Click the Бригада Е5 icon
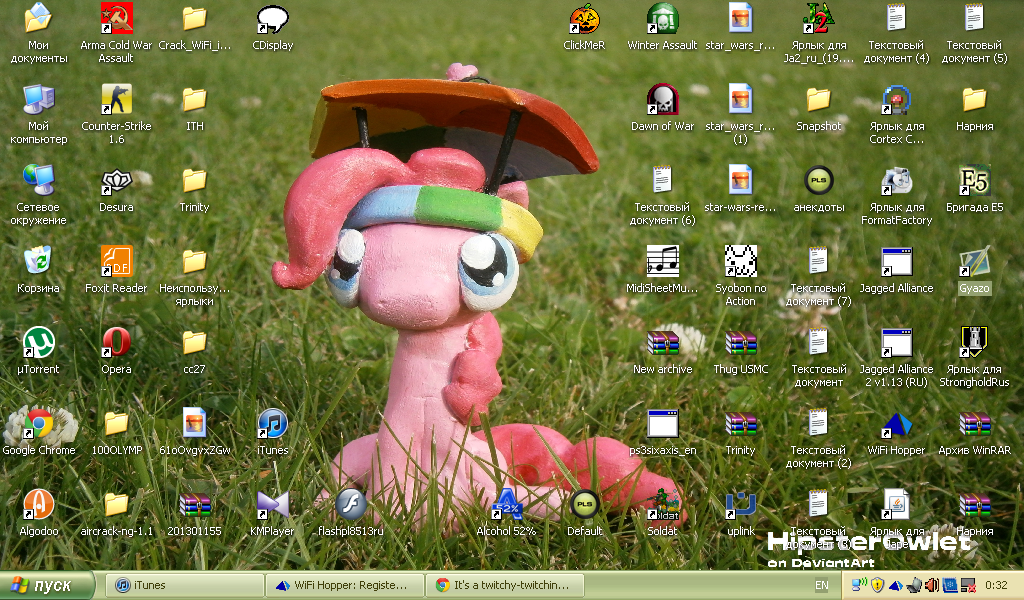1024x600 pixels. coord(974,180)
